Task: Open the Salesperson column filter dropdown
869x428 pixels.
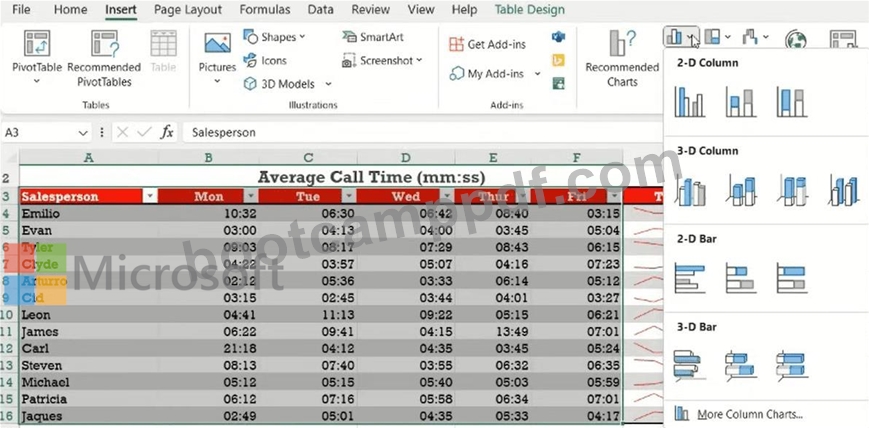Action: [150, 196]
